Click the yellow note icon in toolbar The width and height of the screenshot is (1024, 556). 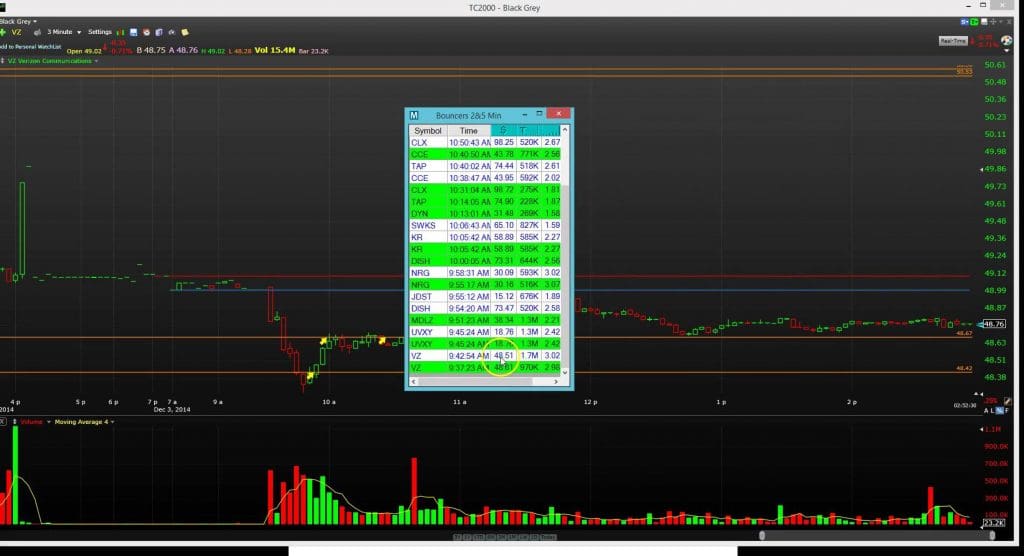[x=185, y=32]
